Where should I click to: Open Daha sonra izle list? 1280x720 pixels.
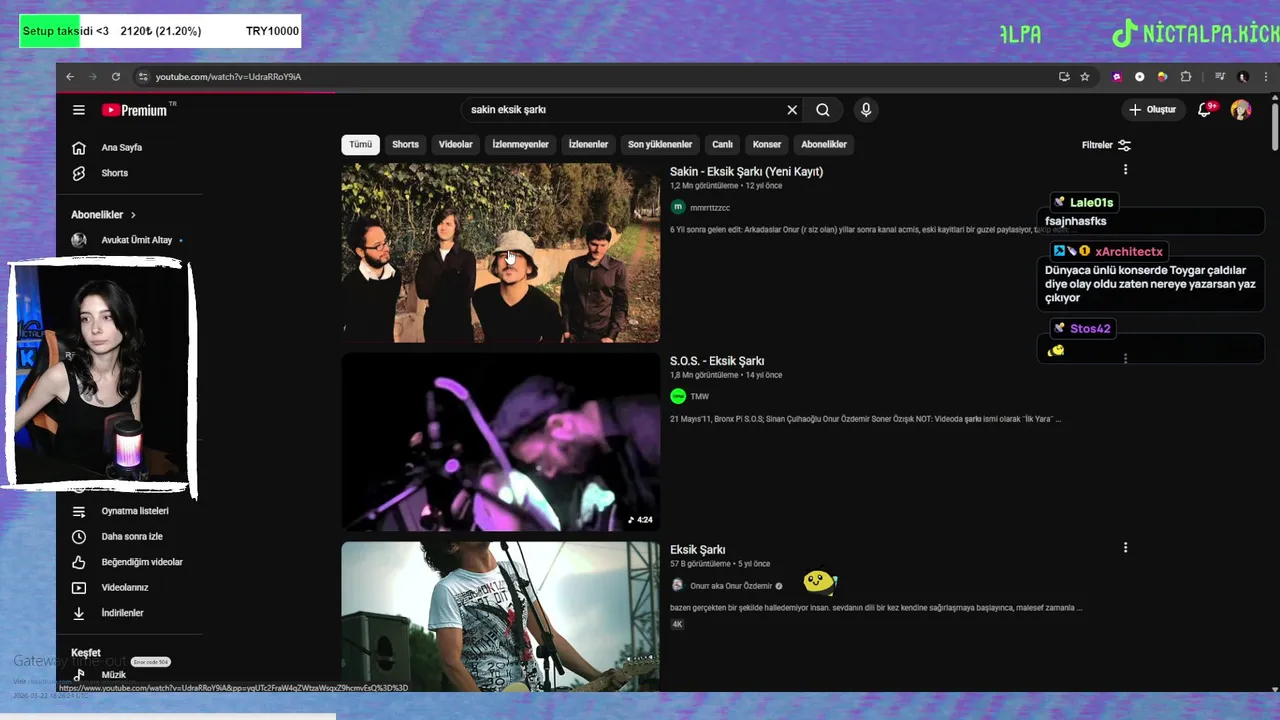[x=130, y=537]
